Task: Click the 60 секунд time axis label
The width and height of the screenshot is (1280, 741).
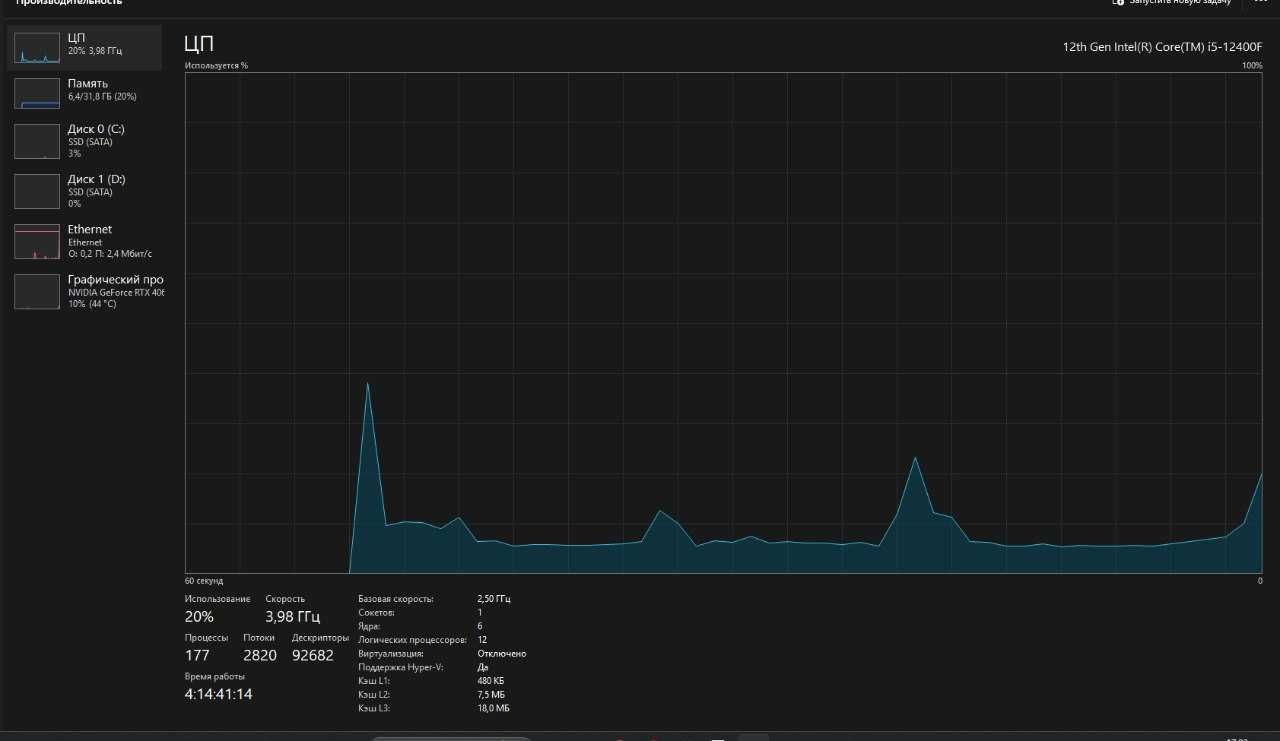Action: coord(204,581)
